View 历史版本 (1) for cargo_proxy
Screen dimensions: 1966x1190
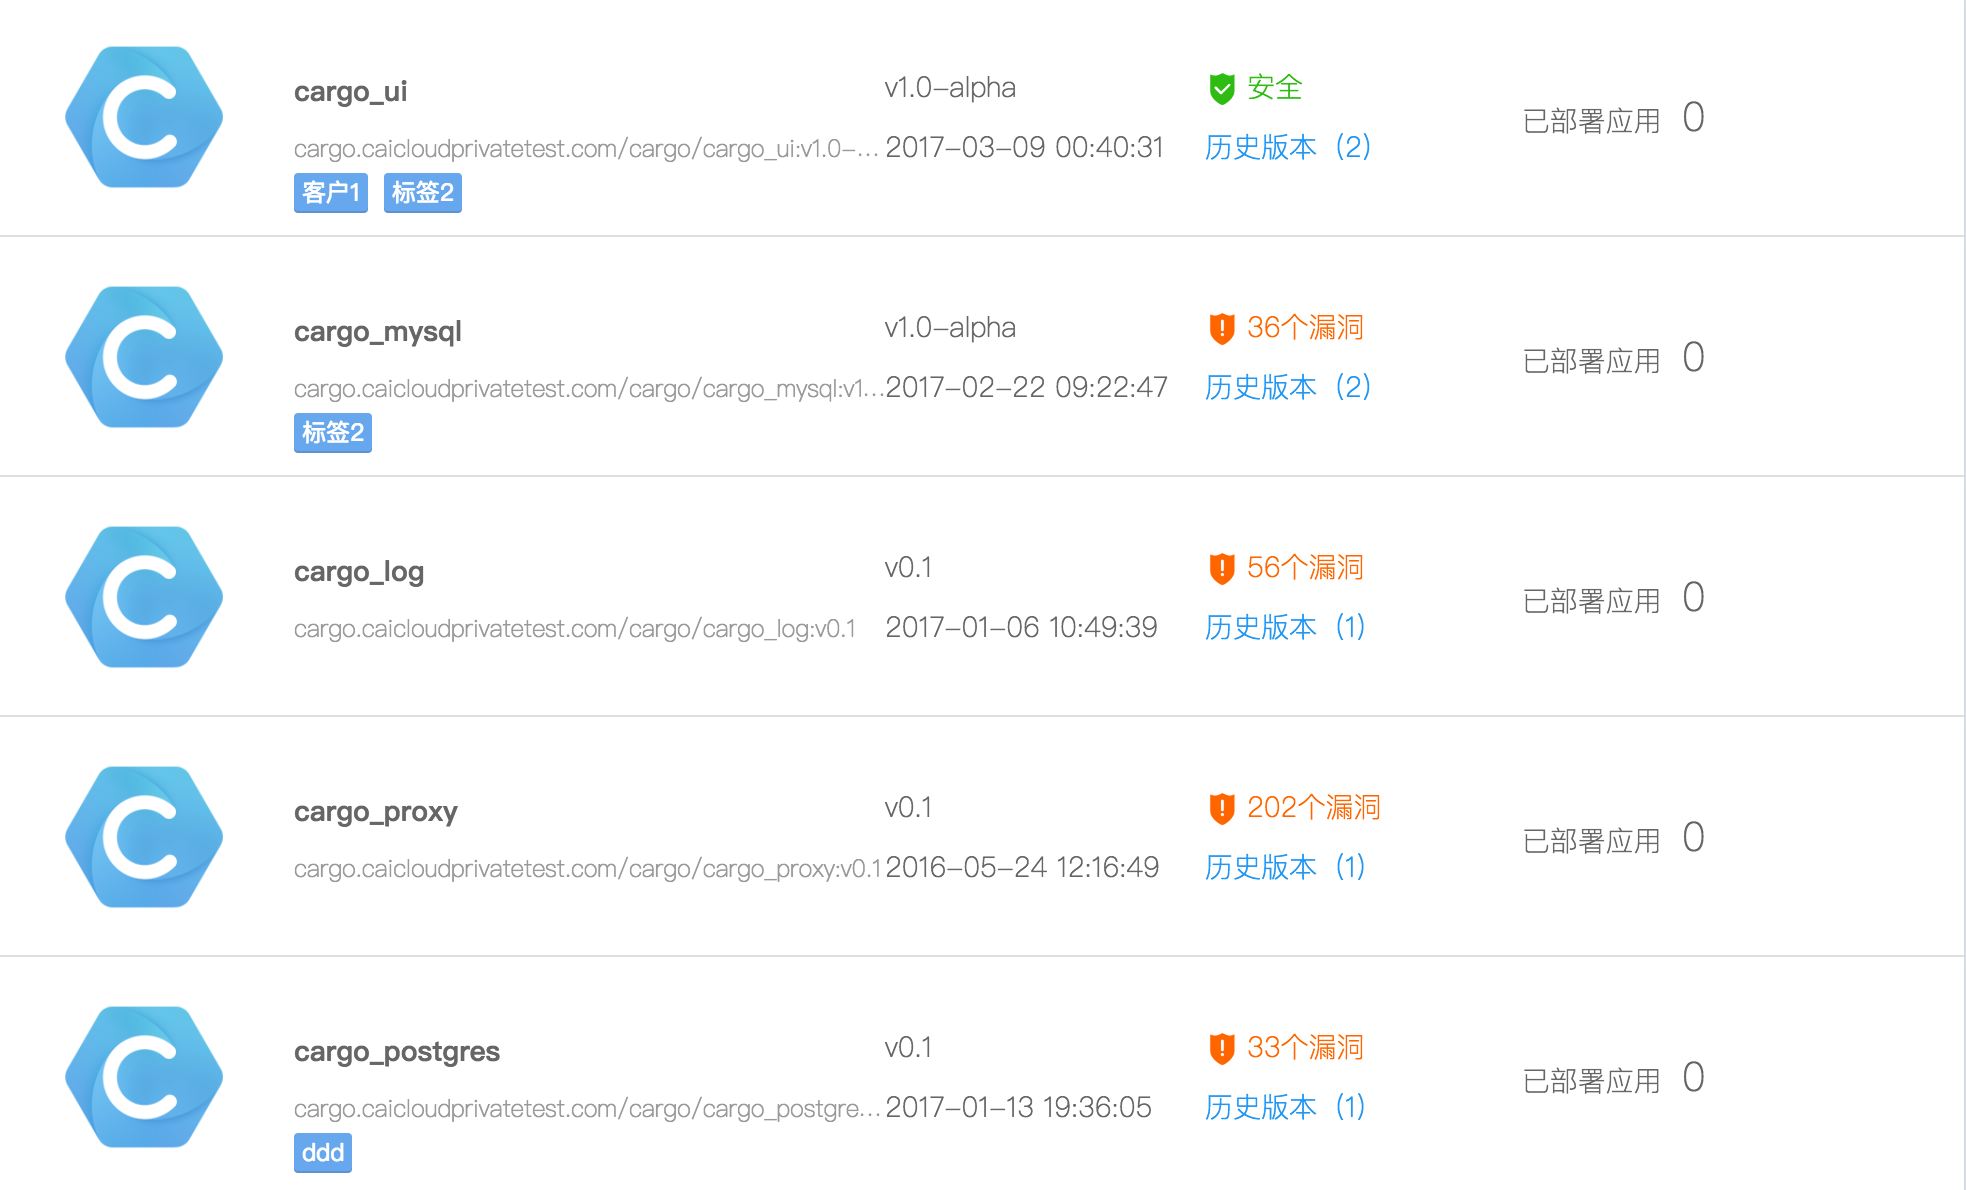(x=1285, y=867)
